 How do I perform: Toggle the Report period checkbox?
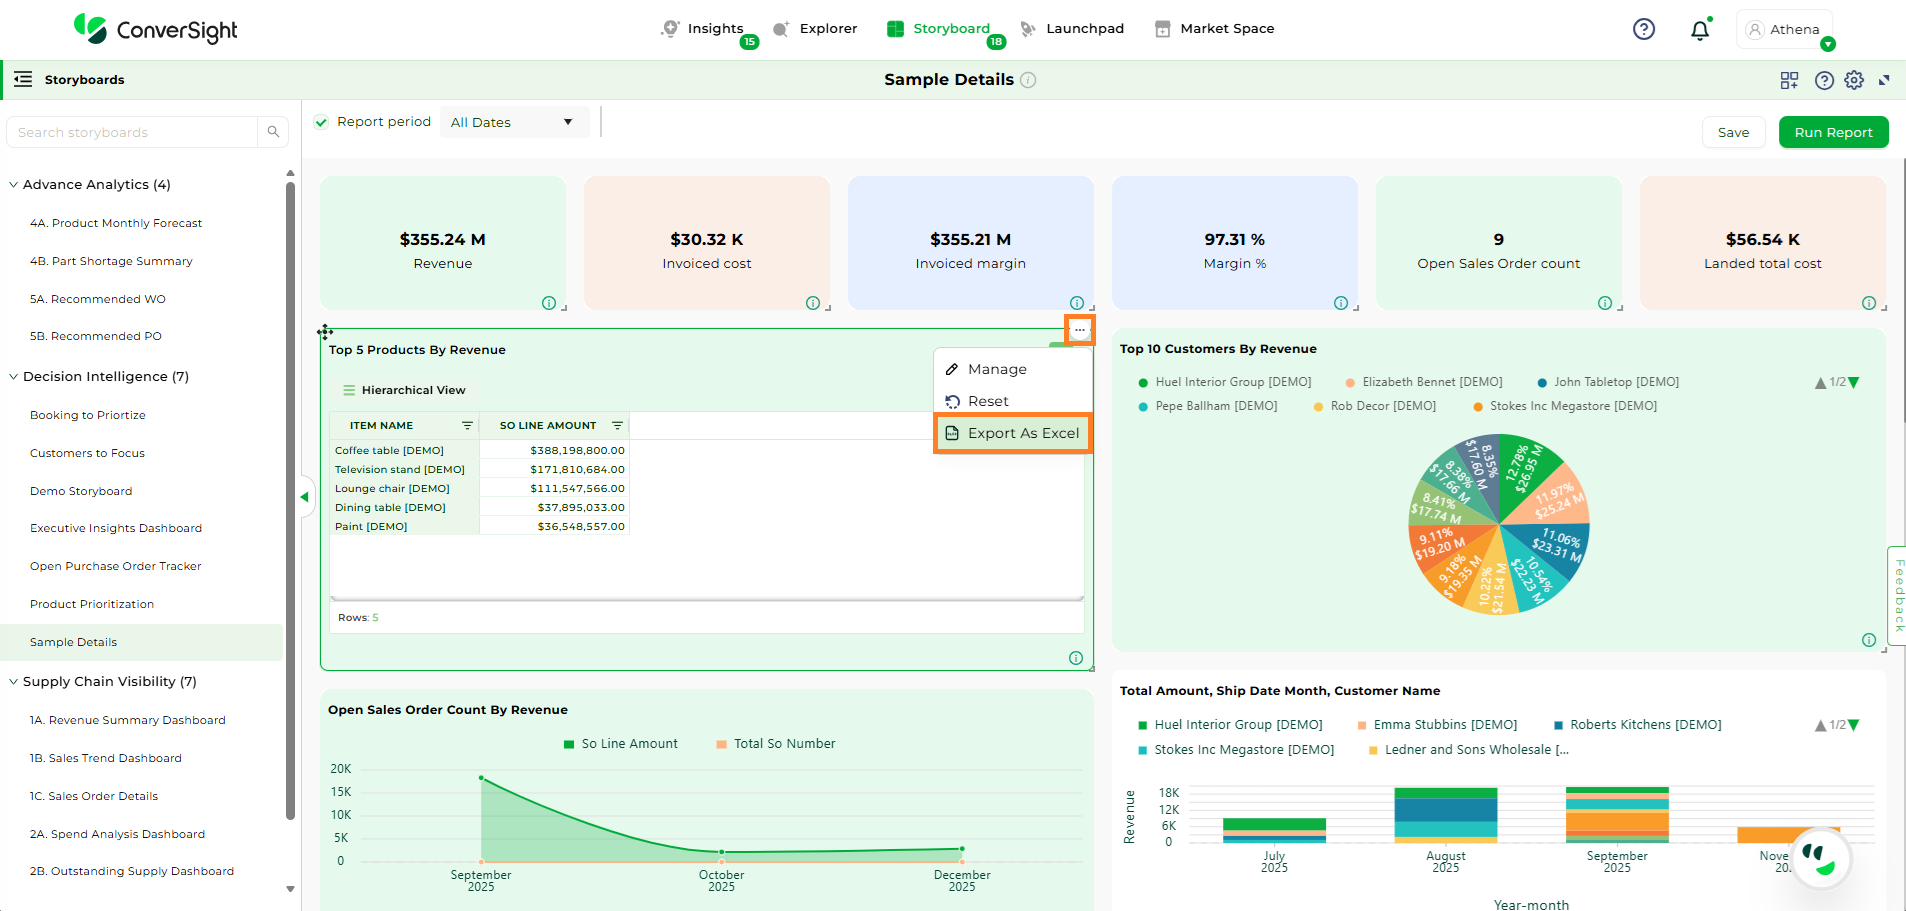(x=321, y=122)
